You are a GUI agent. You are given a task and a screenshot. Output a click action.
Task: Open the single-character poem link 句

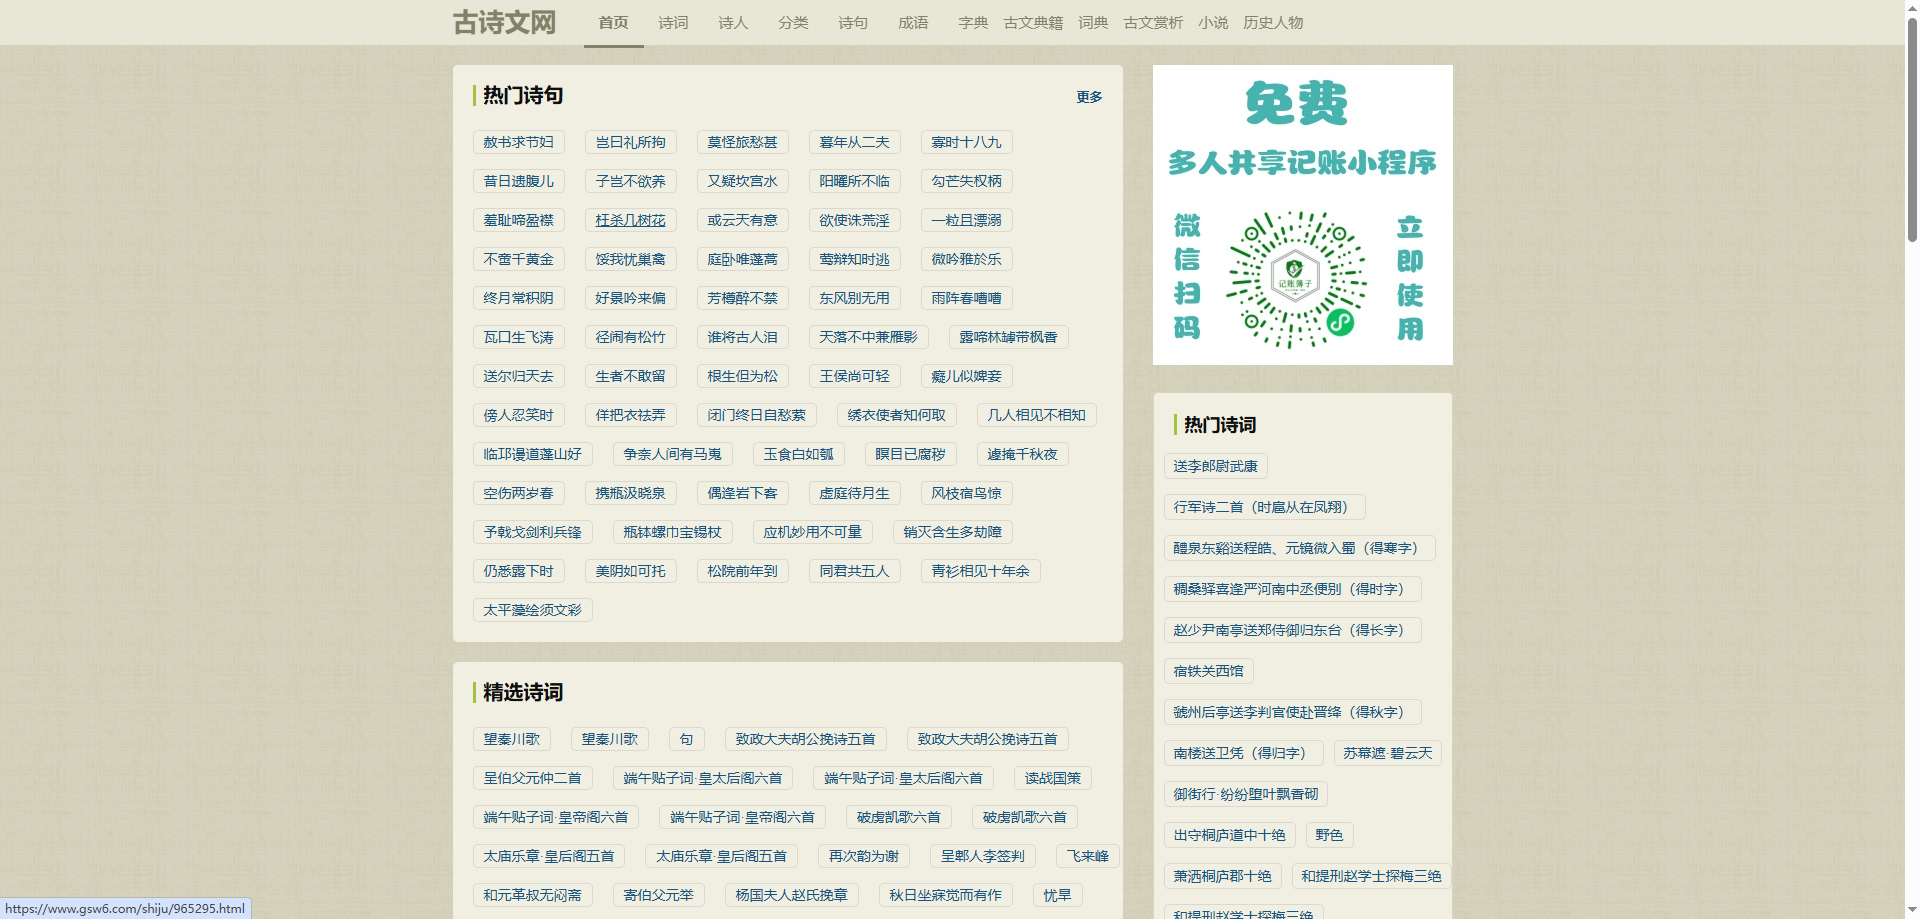click(686, 739)
